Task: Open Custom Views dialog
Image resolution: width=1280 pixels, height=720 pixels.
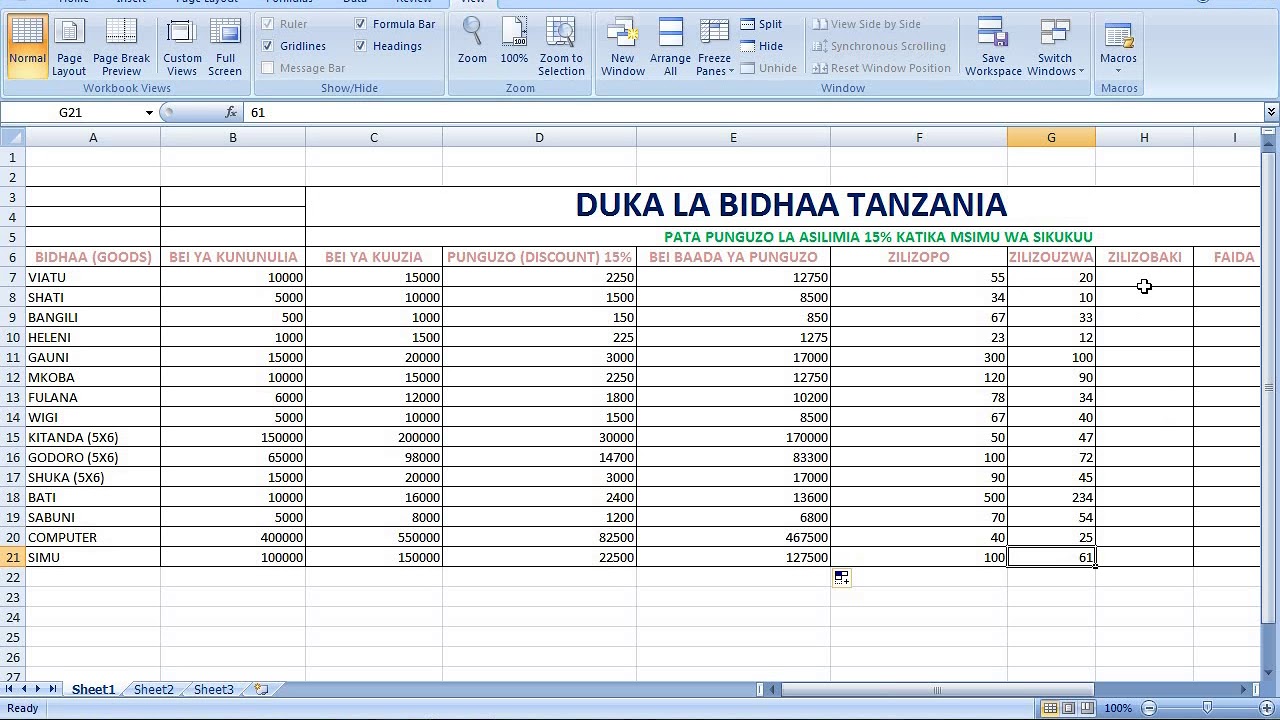Action: 182,45
